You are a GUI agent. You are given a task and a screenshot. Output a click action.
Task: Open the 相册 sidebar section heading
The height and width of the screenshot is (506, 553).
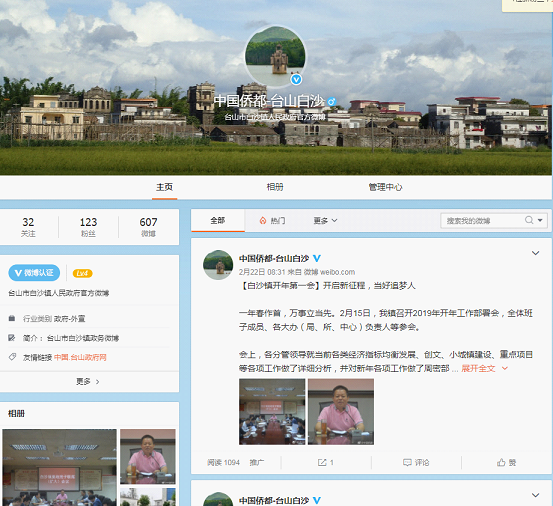coord(17,414)
